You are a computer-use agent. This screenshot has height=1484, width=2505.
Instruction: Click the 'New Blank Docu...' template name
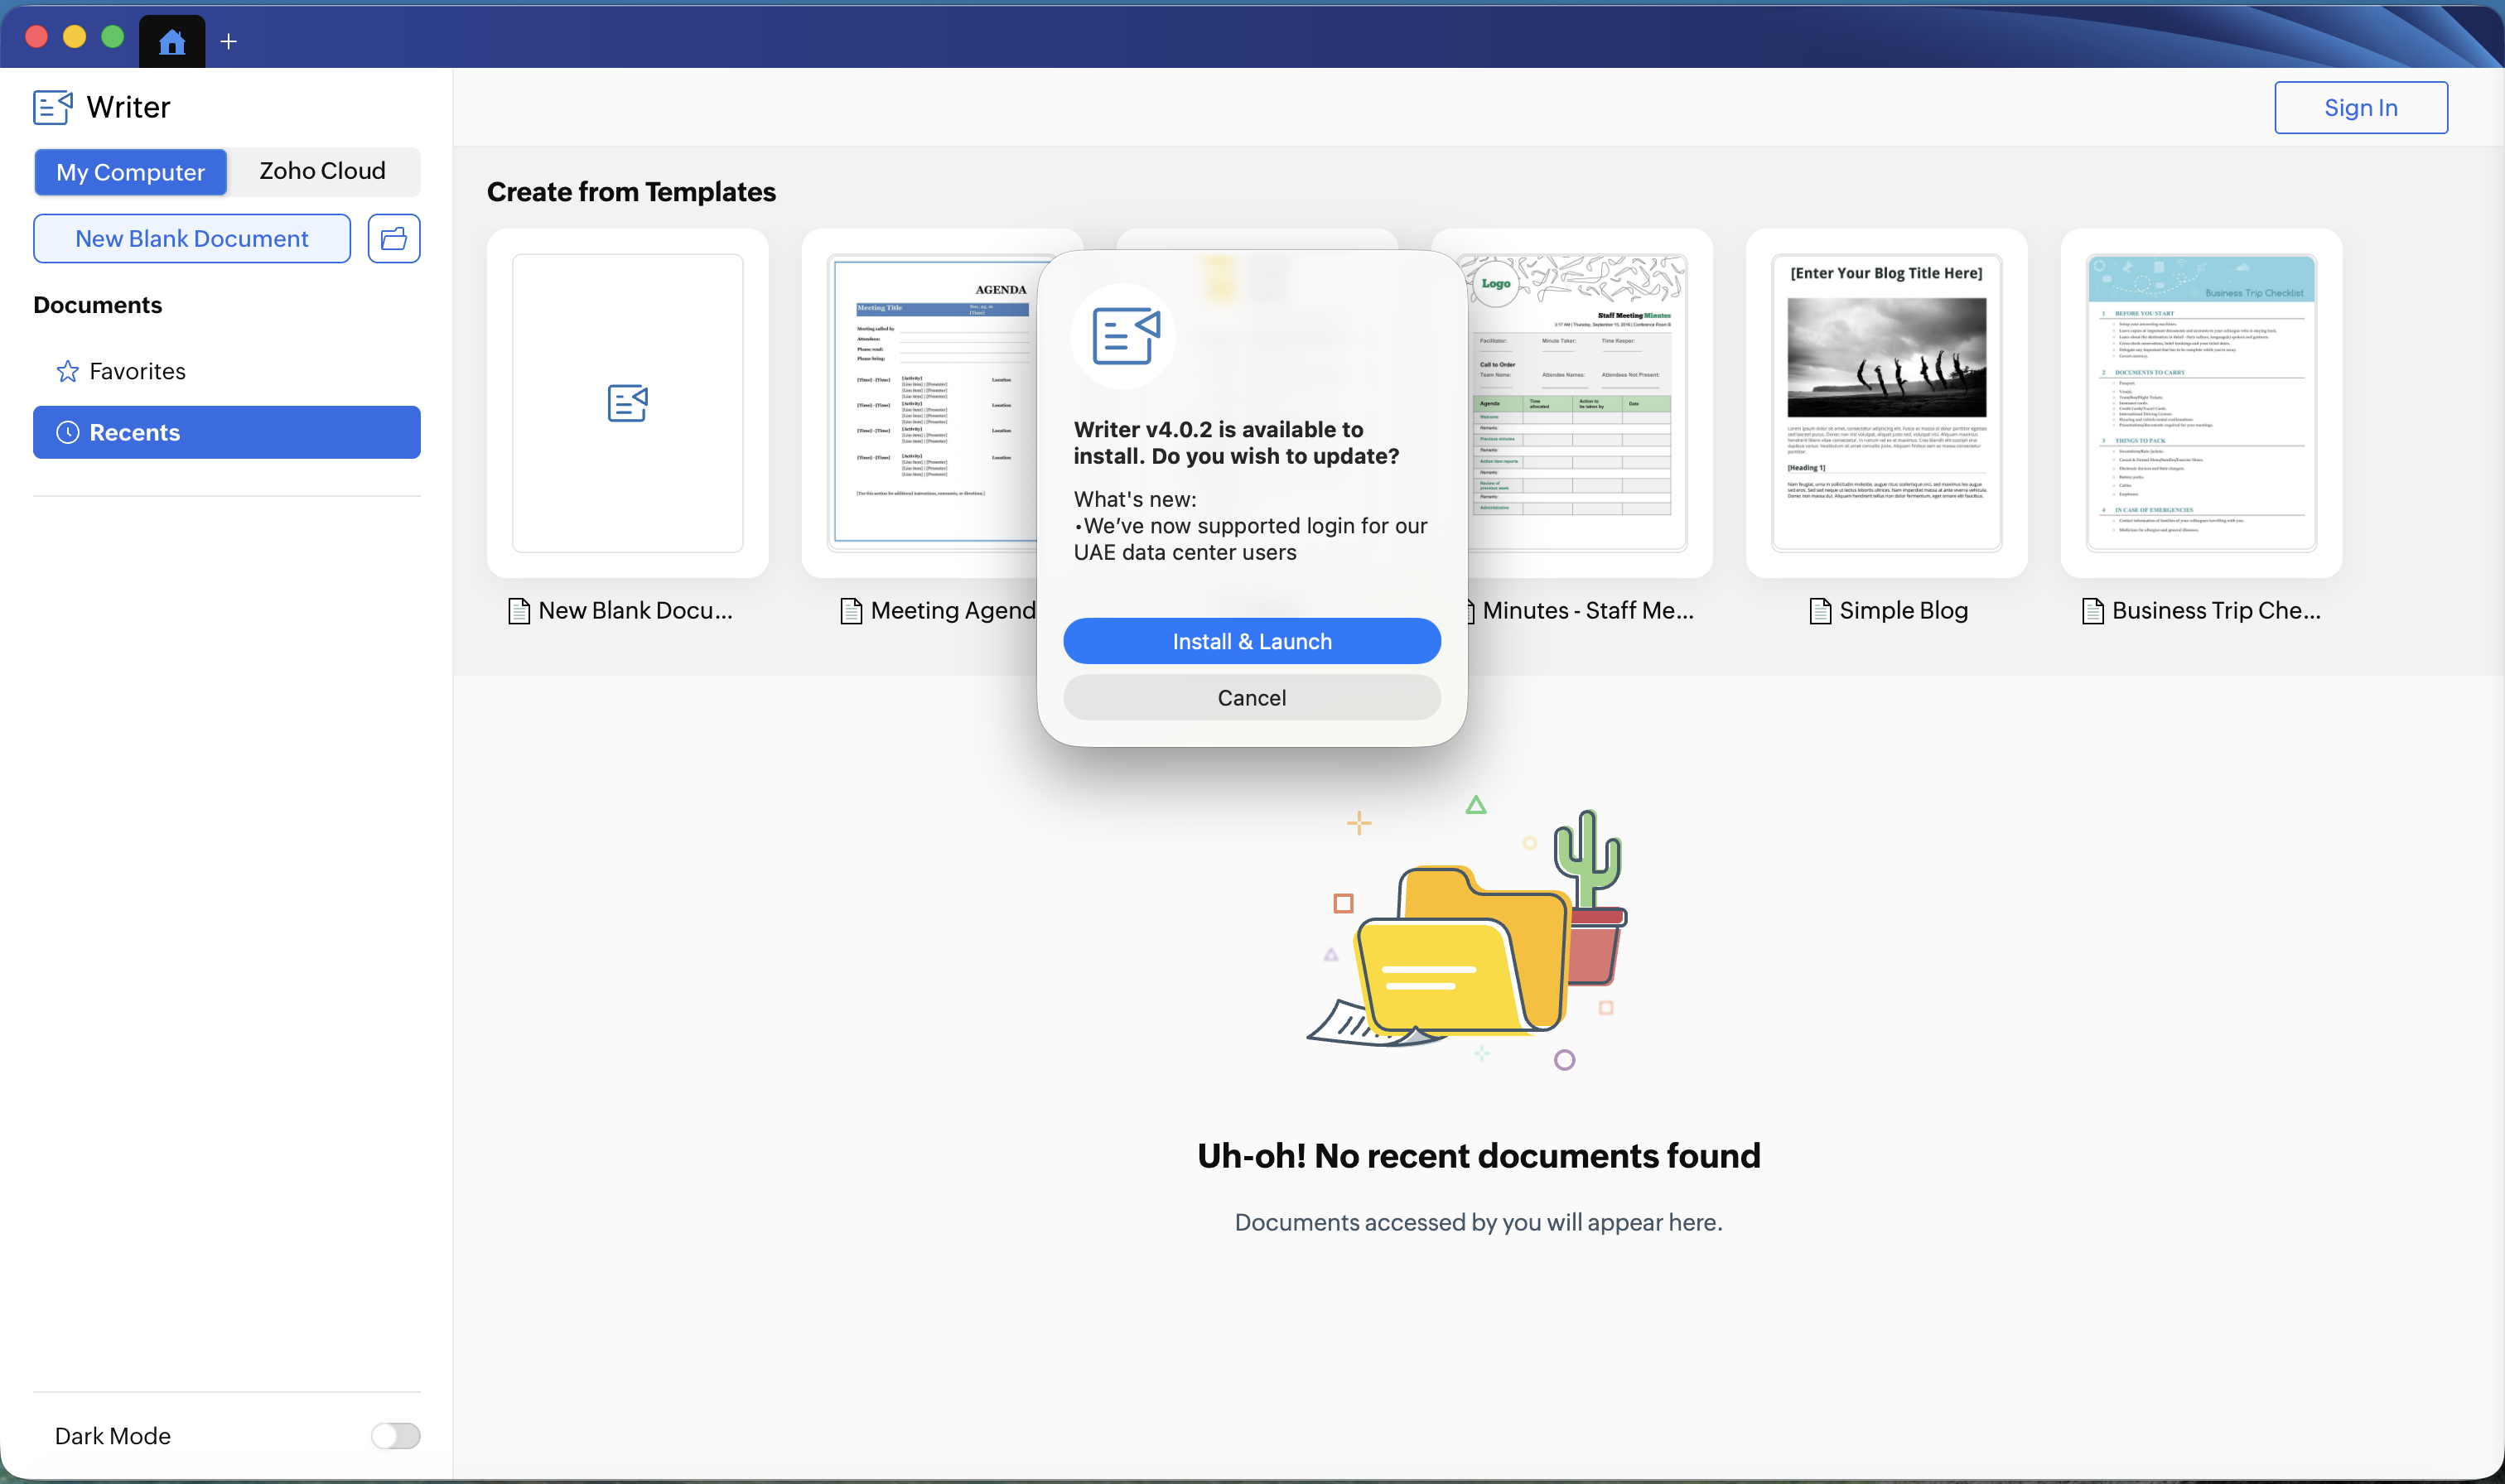pyautogui.click(x=636, y=610)
